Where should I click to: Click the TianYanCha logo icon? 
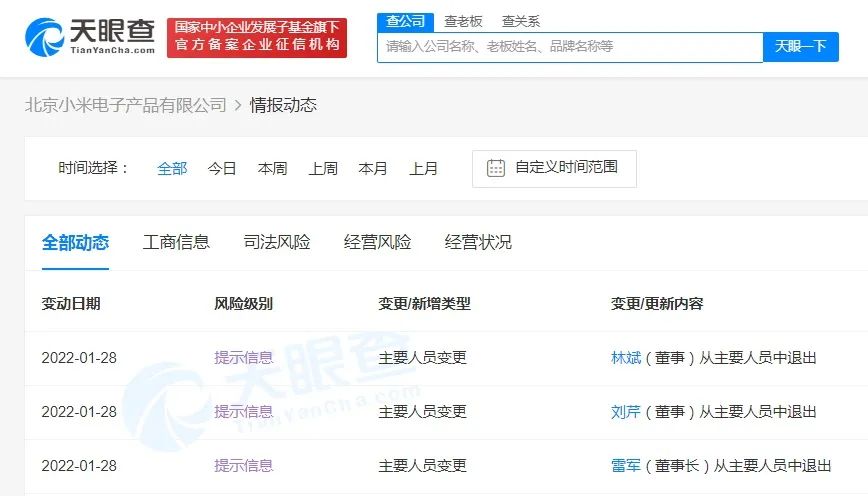click(x=44, y=37)
